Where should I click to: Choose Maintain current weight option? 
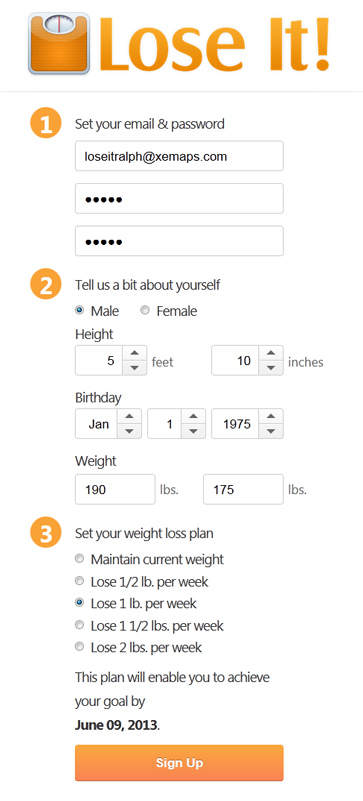(x=79, y=559)
